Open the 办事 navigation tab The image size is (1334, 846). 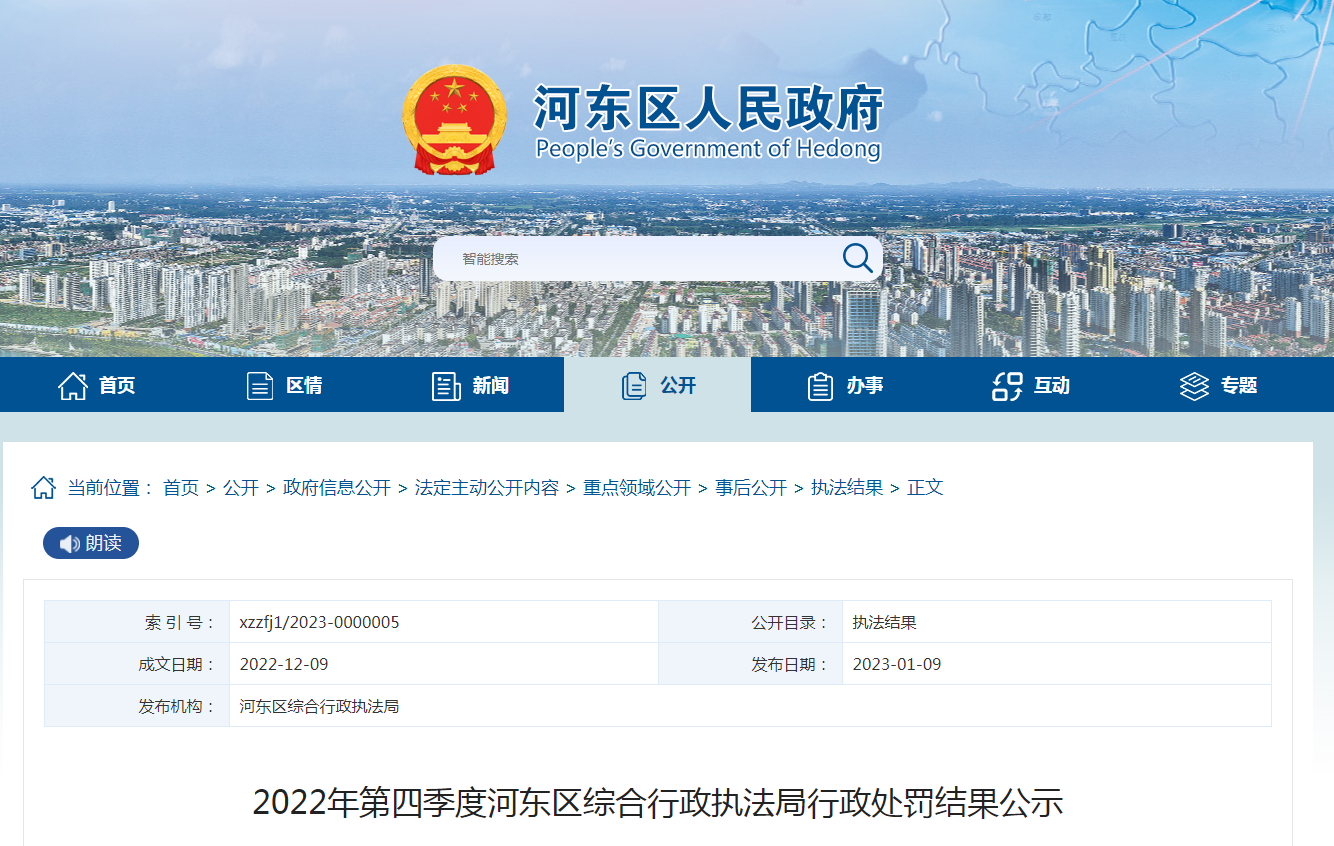pos(864,386)
